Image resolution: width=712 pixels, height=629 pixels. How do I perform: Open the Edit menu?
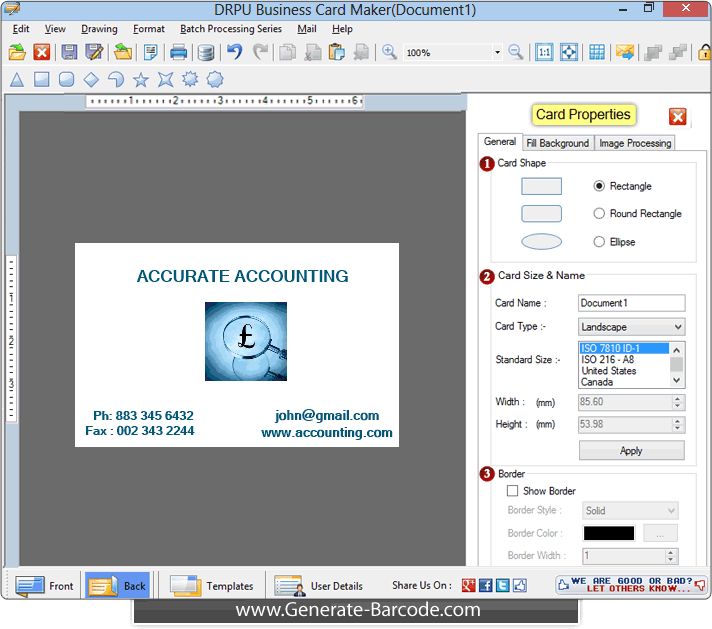[21, 29]
